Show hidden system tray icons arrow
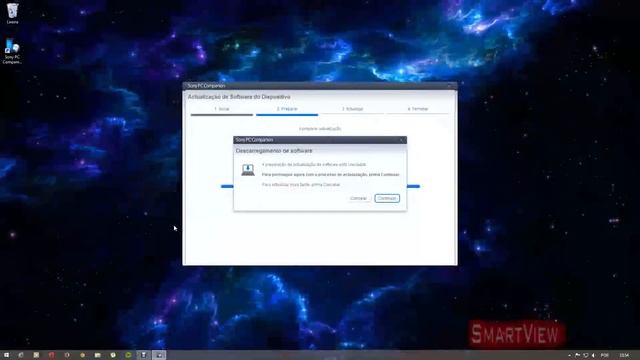 [x=570, y=356]
